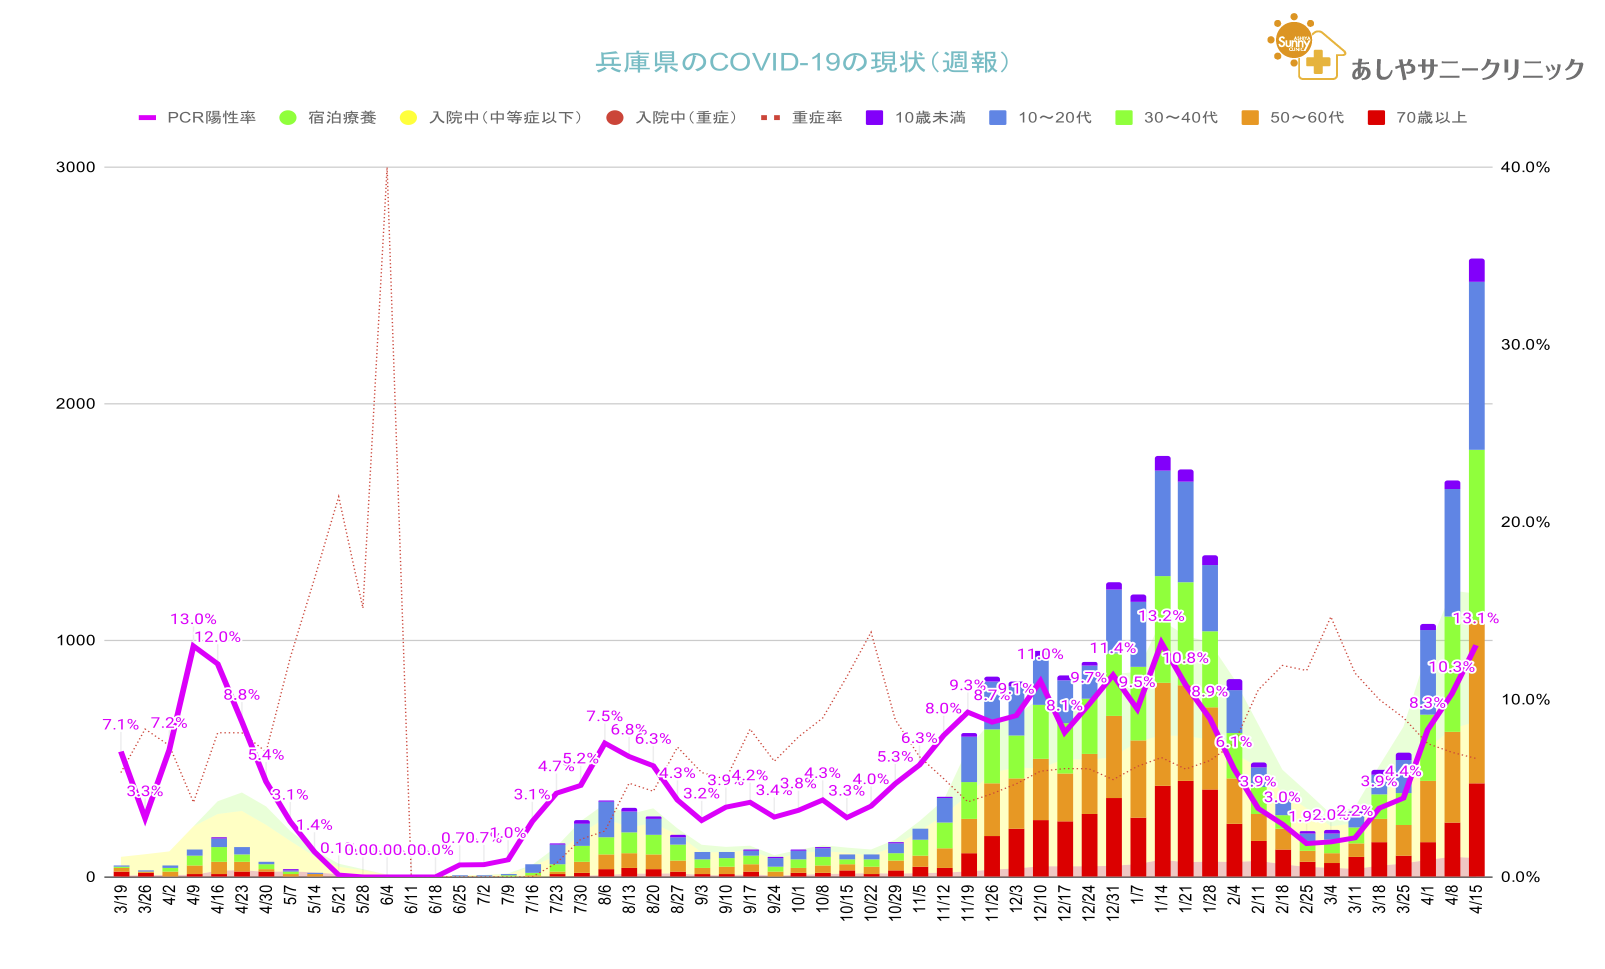Click the magenta PCR陽性率 legend line marker
Image resolution: width=1605 pixels, height=969 pixels.
coord(148,118)
